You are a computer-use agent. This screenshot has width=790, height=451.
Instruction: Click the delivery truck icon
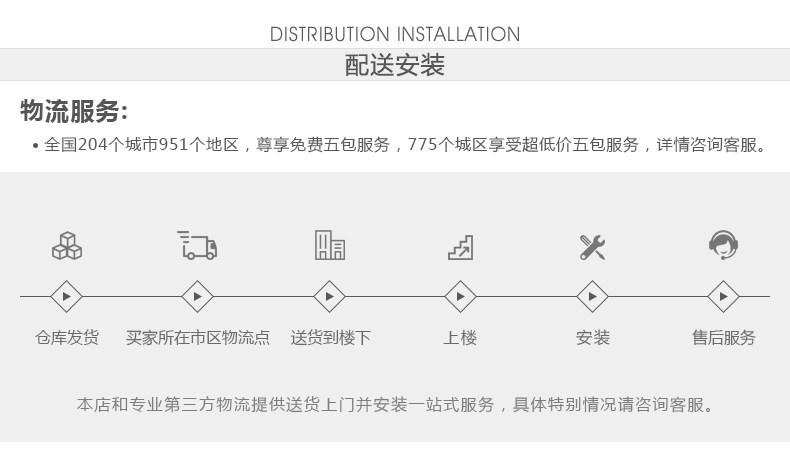click(x=198, y=245)
